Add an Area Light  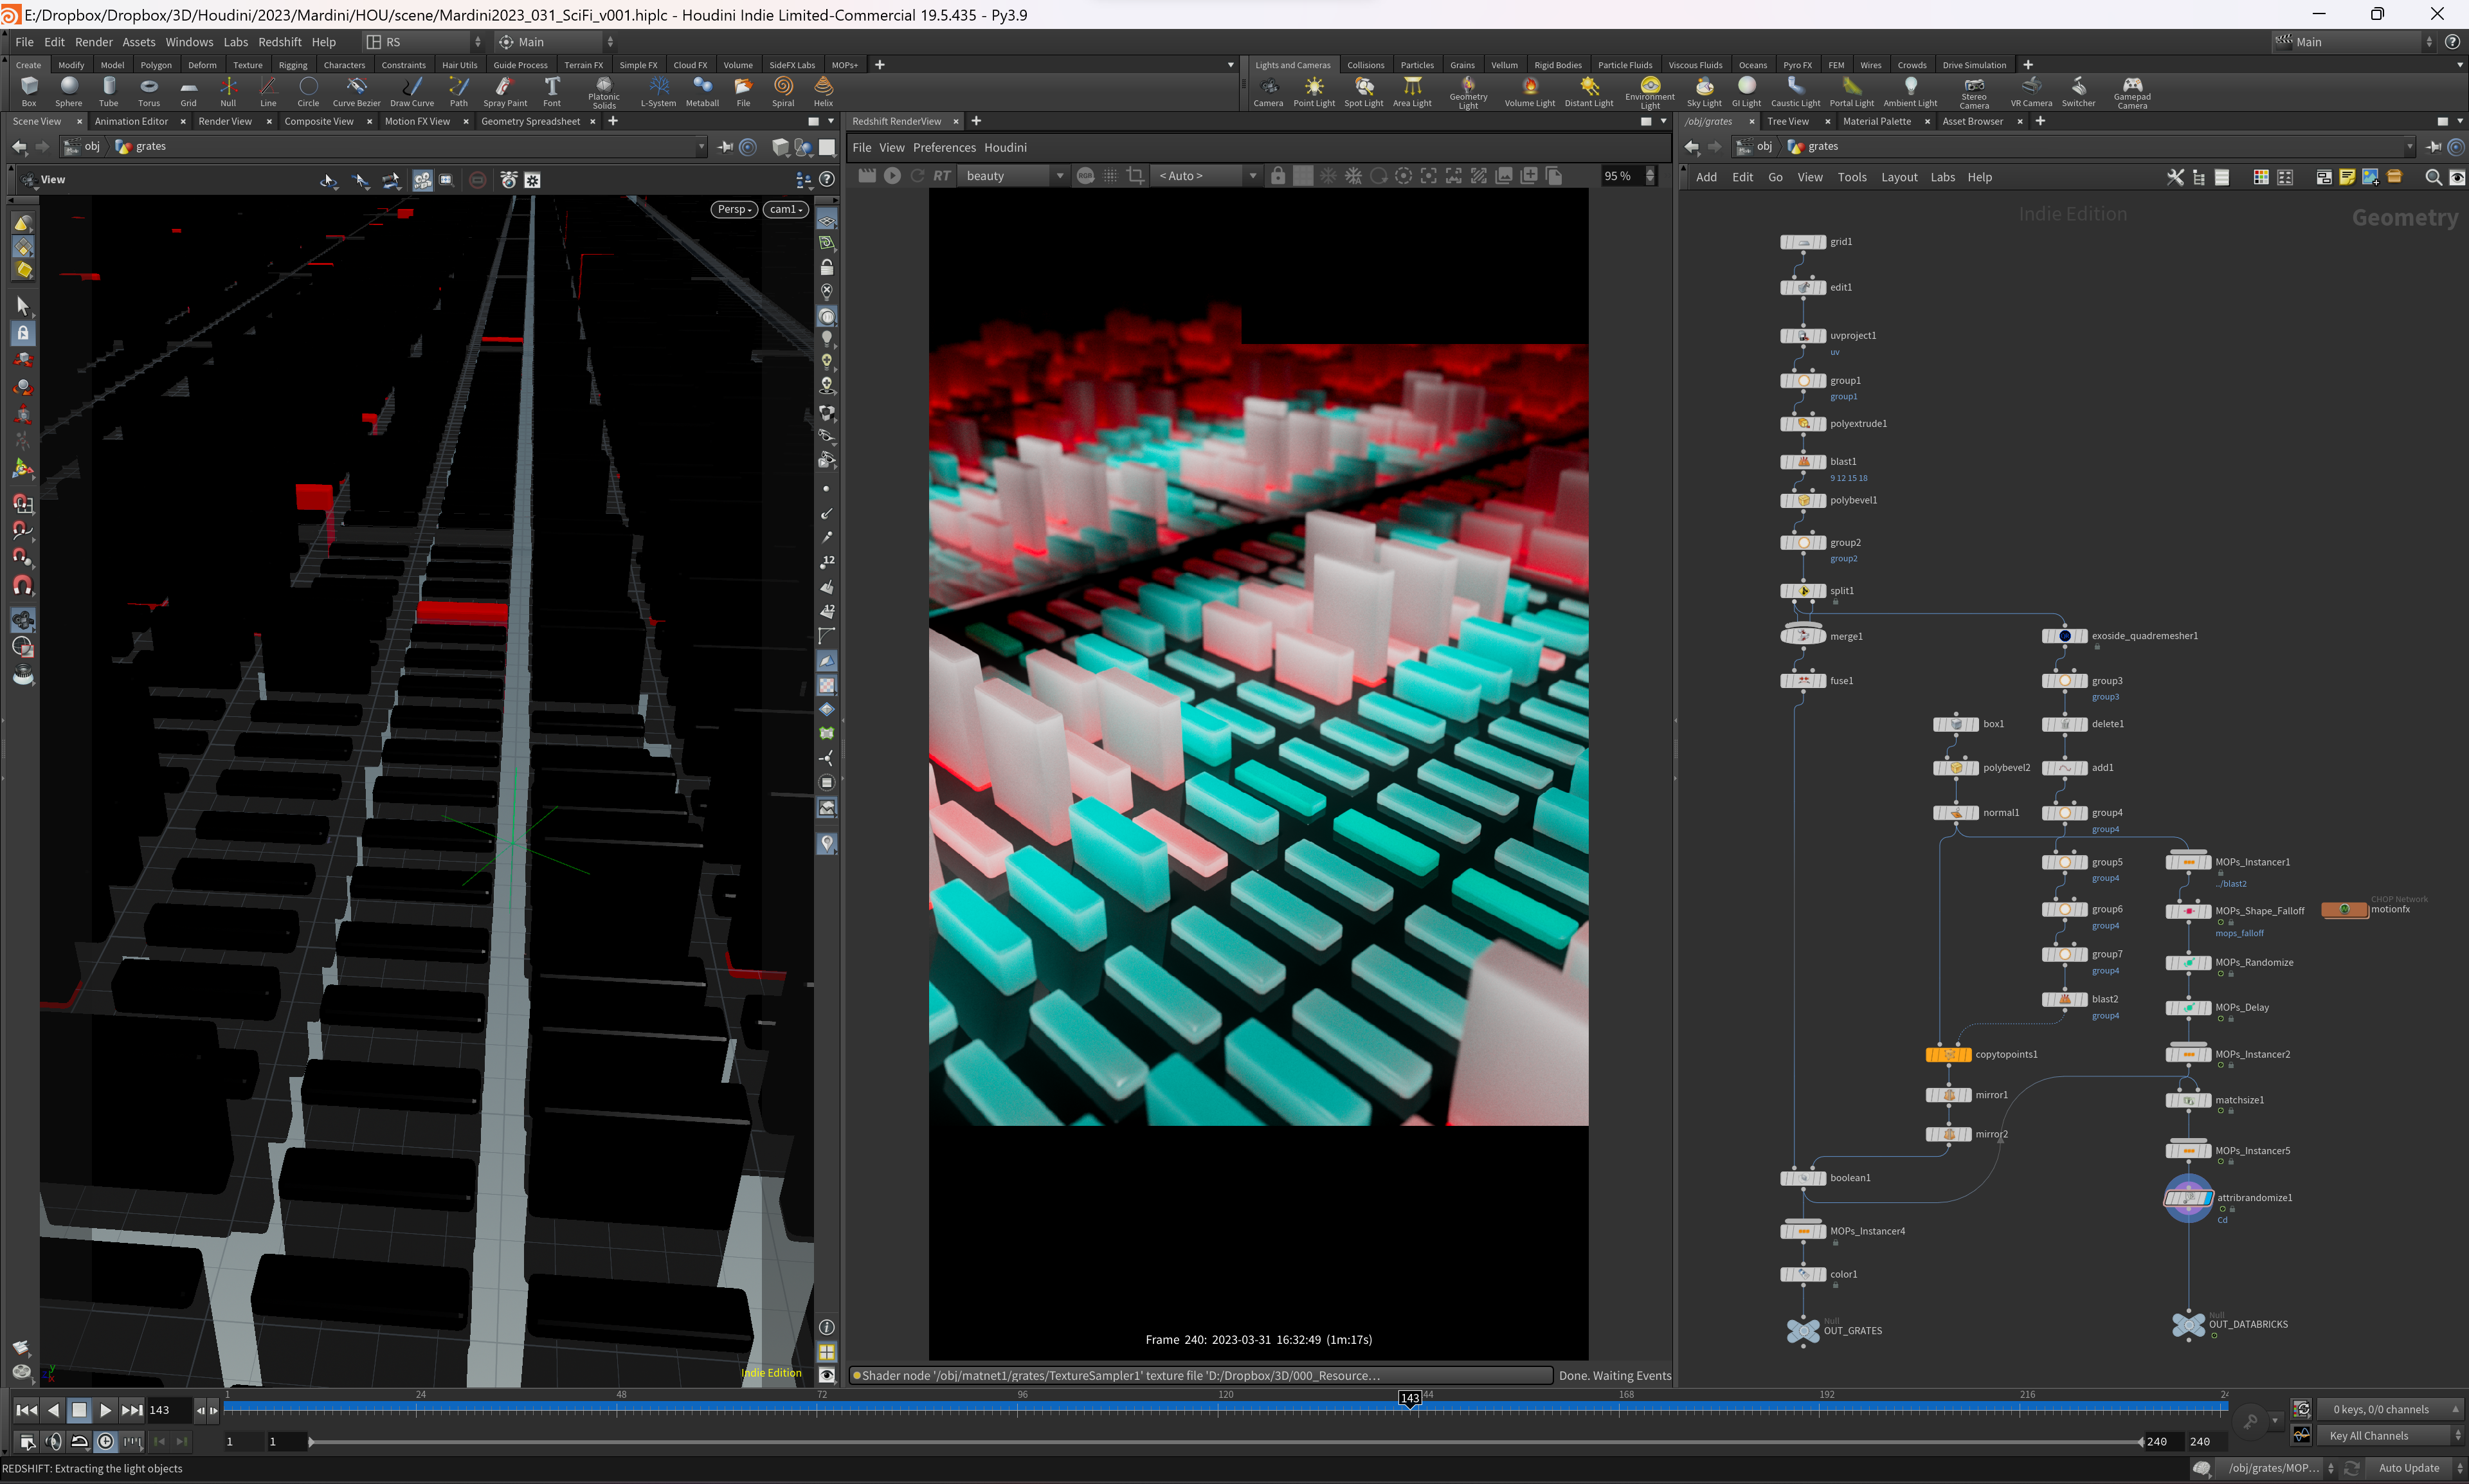(x=1412, y=91)
